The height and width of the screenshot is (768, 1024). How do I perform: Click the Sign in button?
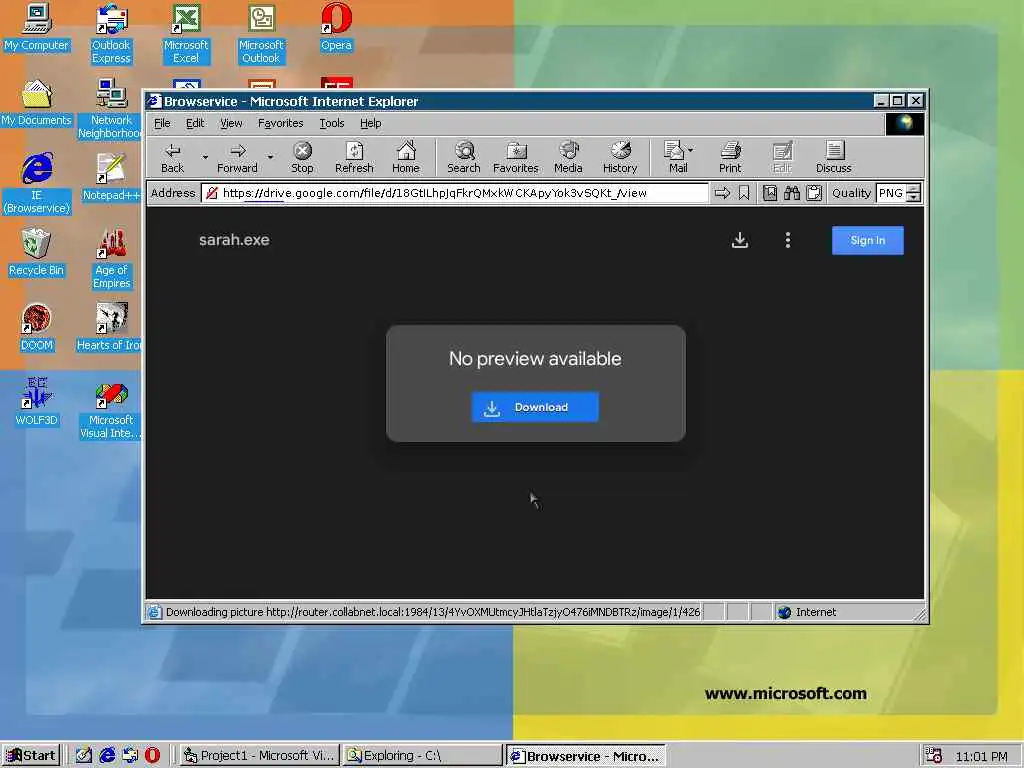867,240
